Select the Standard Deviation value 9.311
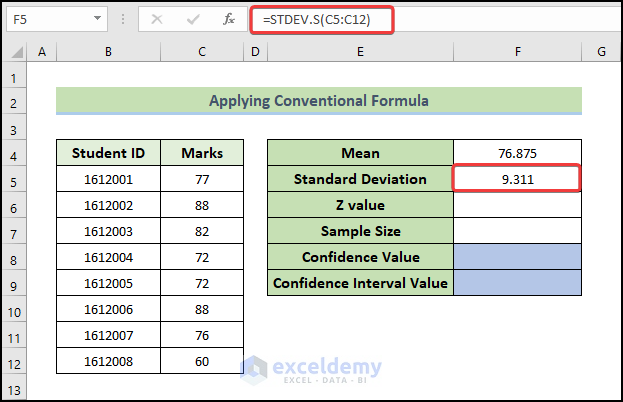This screenshot has height=402, width=623. [x=517, y=179]
